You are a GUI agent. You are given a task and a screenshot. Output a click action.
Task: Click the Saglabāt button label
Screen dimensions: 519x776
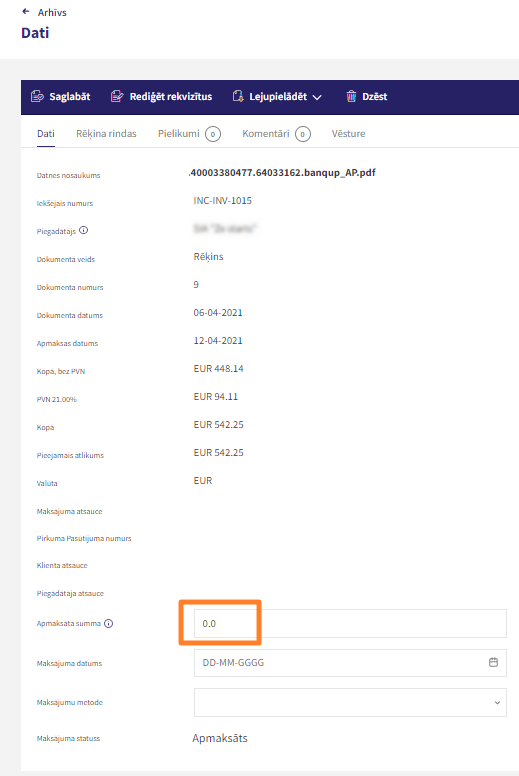pos(70,97)
